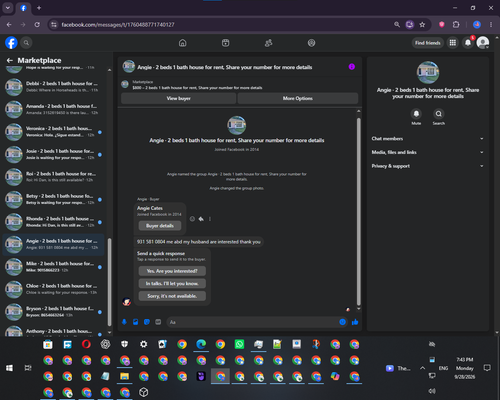Viewport: 500px width, 400px height.
Task: Open the Josie conversation in the list
Action: click(x=53, y=154)
